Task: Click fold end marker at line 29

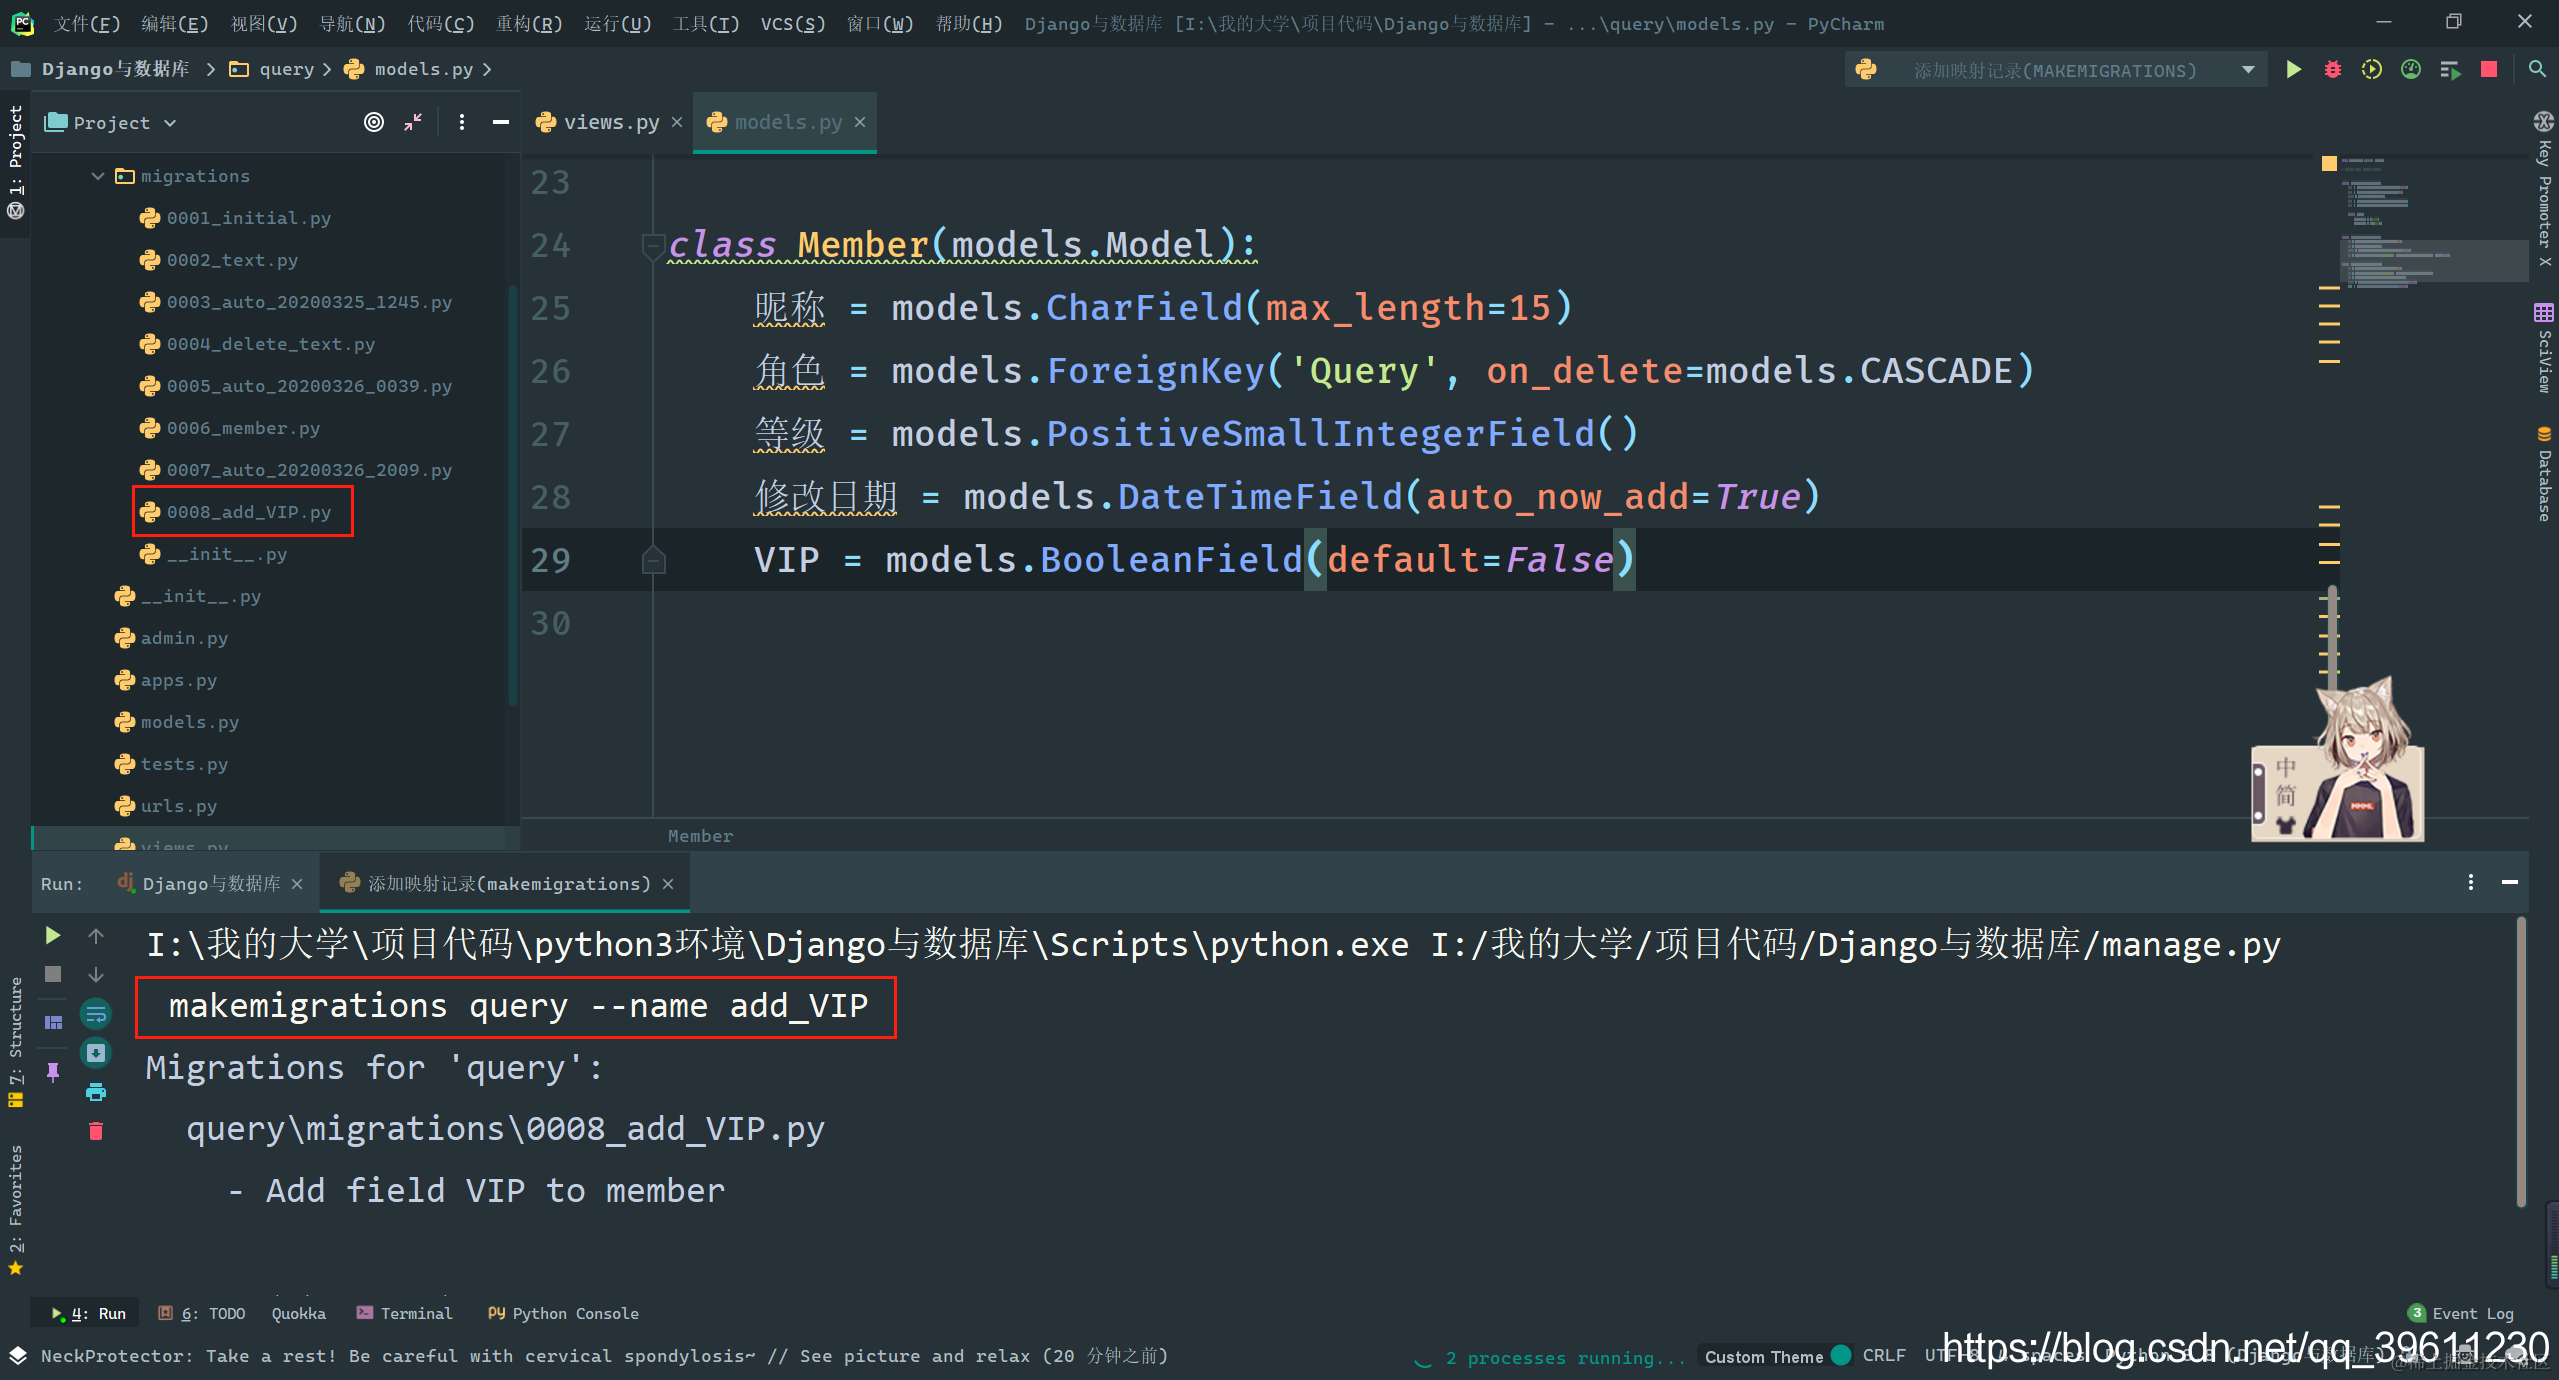Action: click(653, 560)
